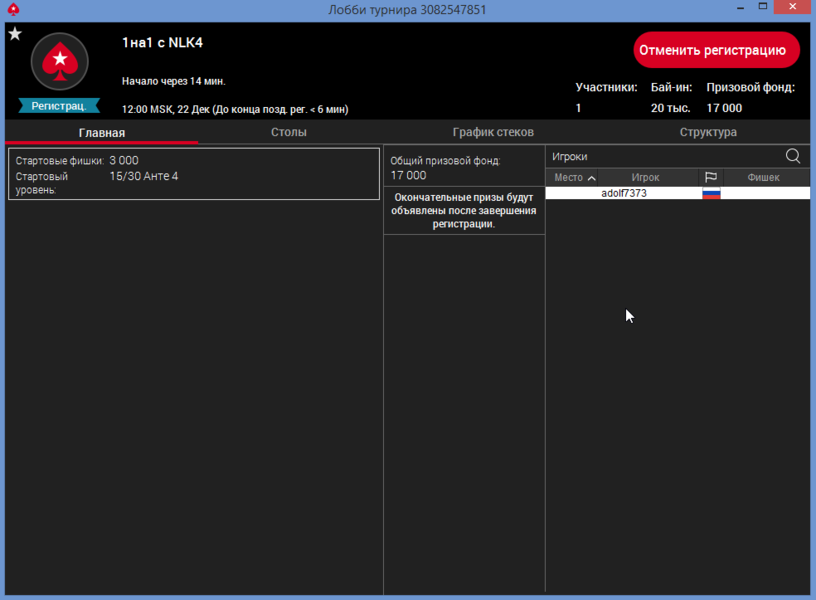Maximize the tournament lobby window

[x=762, y=8]
